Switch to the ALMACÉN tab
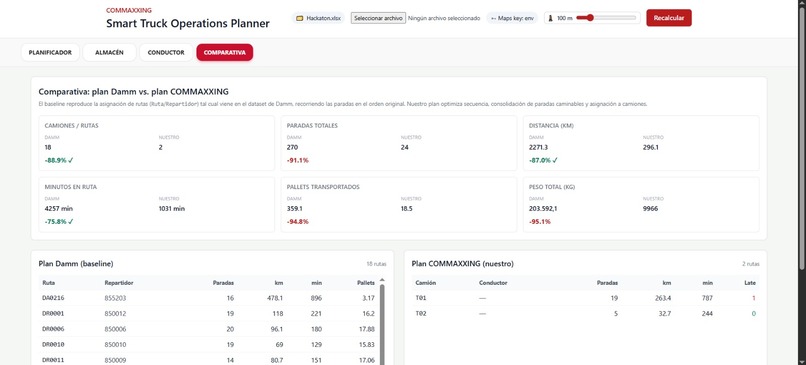The width and height of the screenshot is (806, 365). pyautogui.click(x=109, y=52)
